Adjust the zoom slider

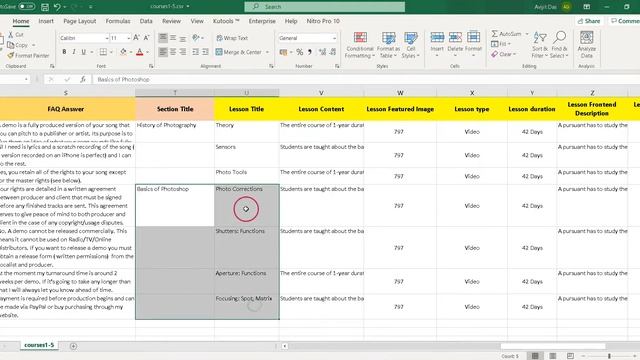click(609, 356)
